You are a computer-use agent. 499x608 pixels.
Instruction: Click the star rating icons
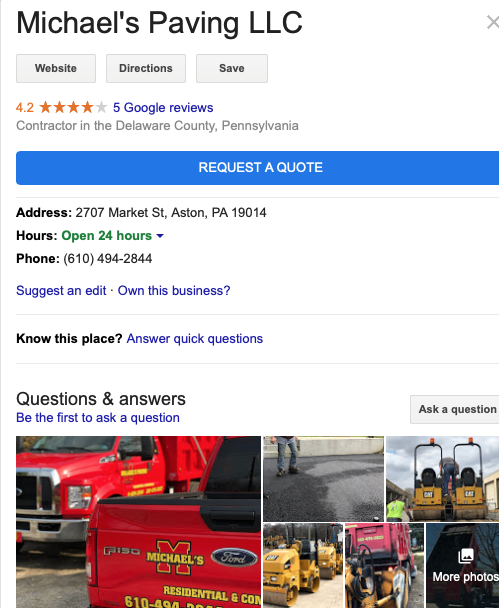[x=73, y=107]
